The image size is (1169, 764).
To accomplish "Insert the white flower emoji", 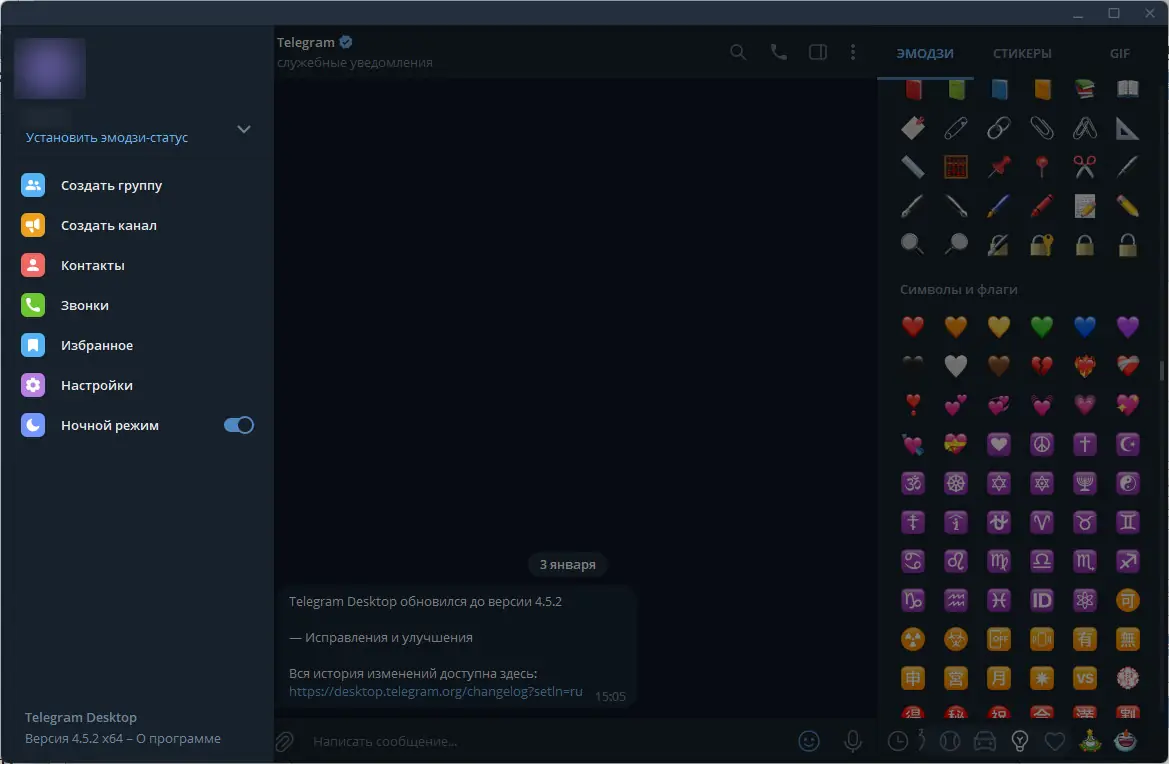I will [x=1127, y=678].
